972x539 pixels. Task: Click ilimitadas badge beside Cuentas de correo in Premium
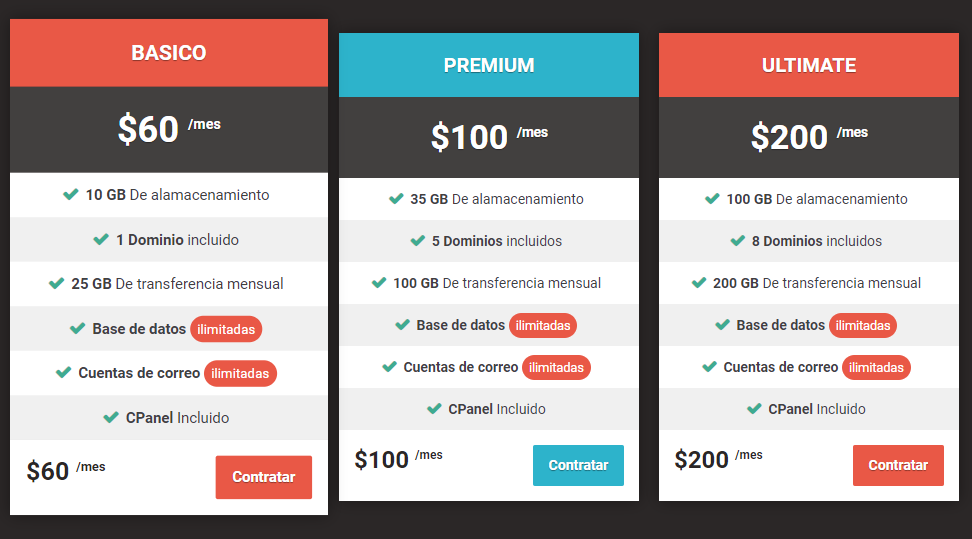[x=556, y=367]
